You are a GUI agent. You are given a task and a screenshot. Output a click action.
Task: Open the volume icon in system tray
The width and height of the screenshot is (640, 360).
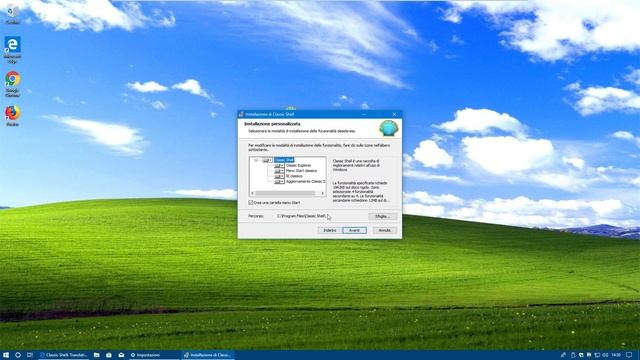605,355
